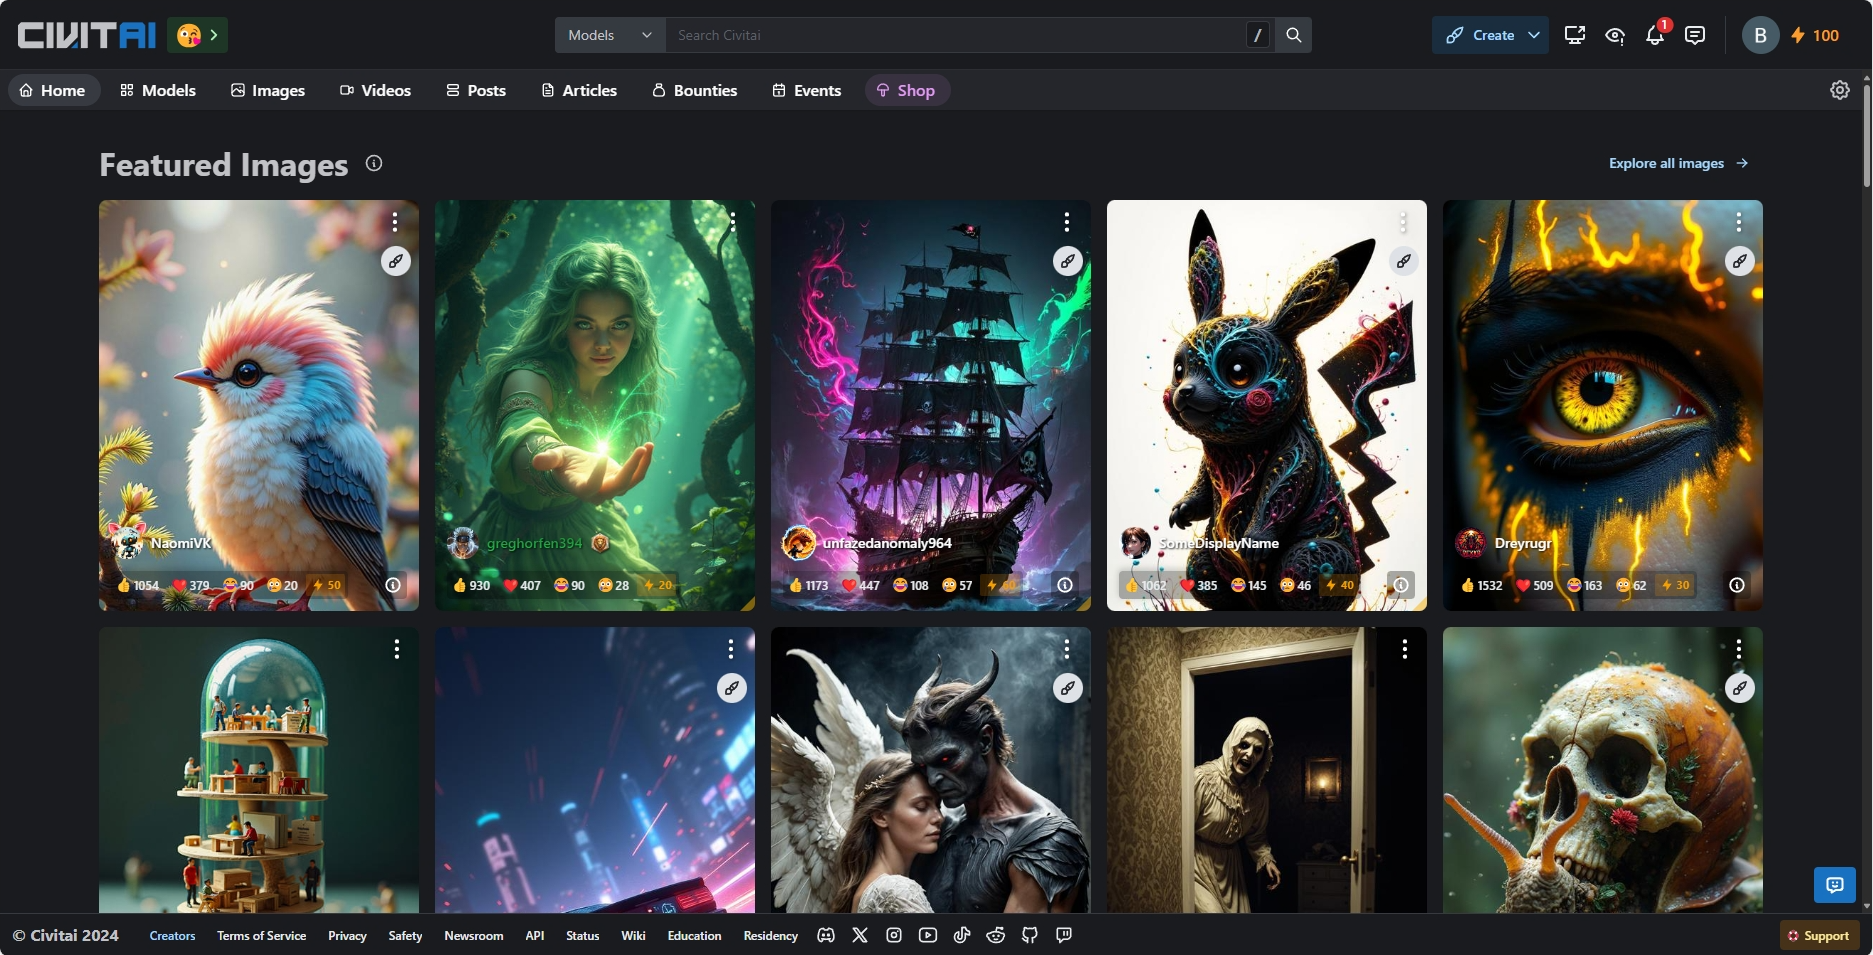Click remix icon on NaomiVK bird image
Viewport: 1873px width, 955px height.
pyautogui.click(x=396, y=261)
